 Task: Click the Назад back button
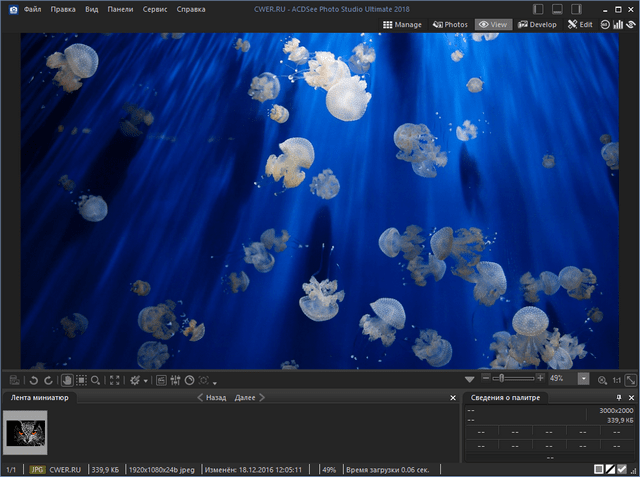(216, 398)
